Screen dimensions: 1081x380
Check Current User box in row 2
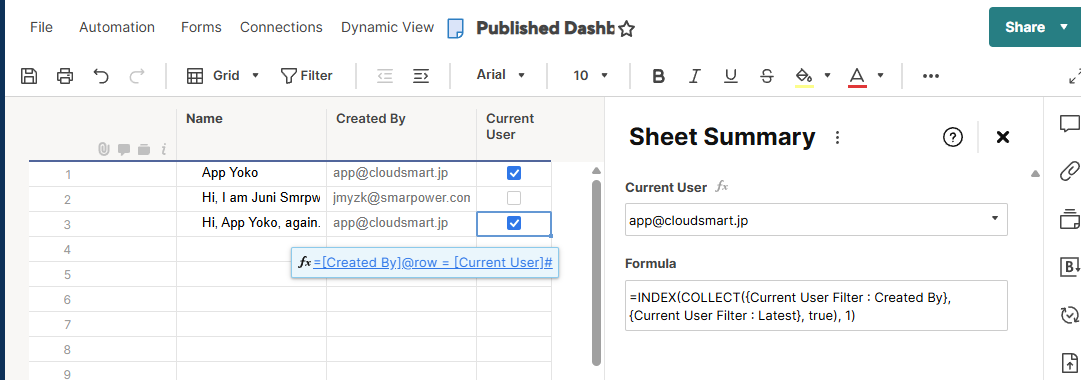(514, 199)
